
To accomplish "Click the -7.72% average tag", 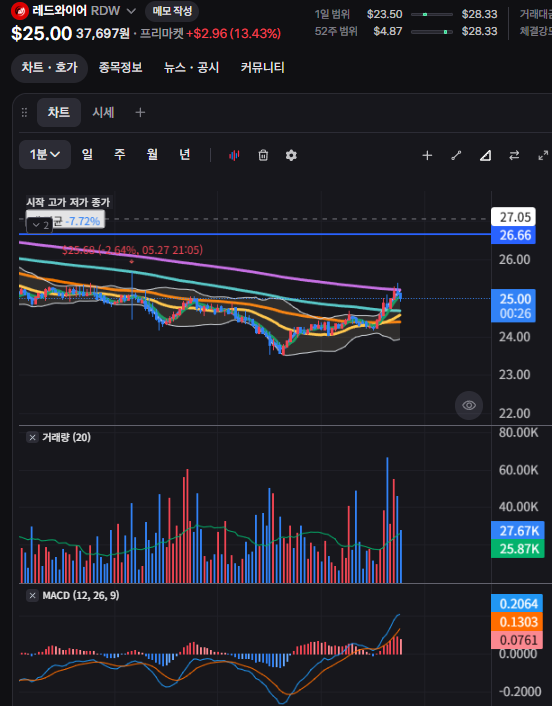I will pos(82,222).
